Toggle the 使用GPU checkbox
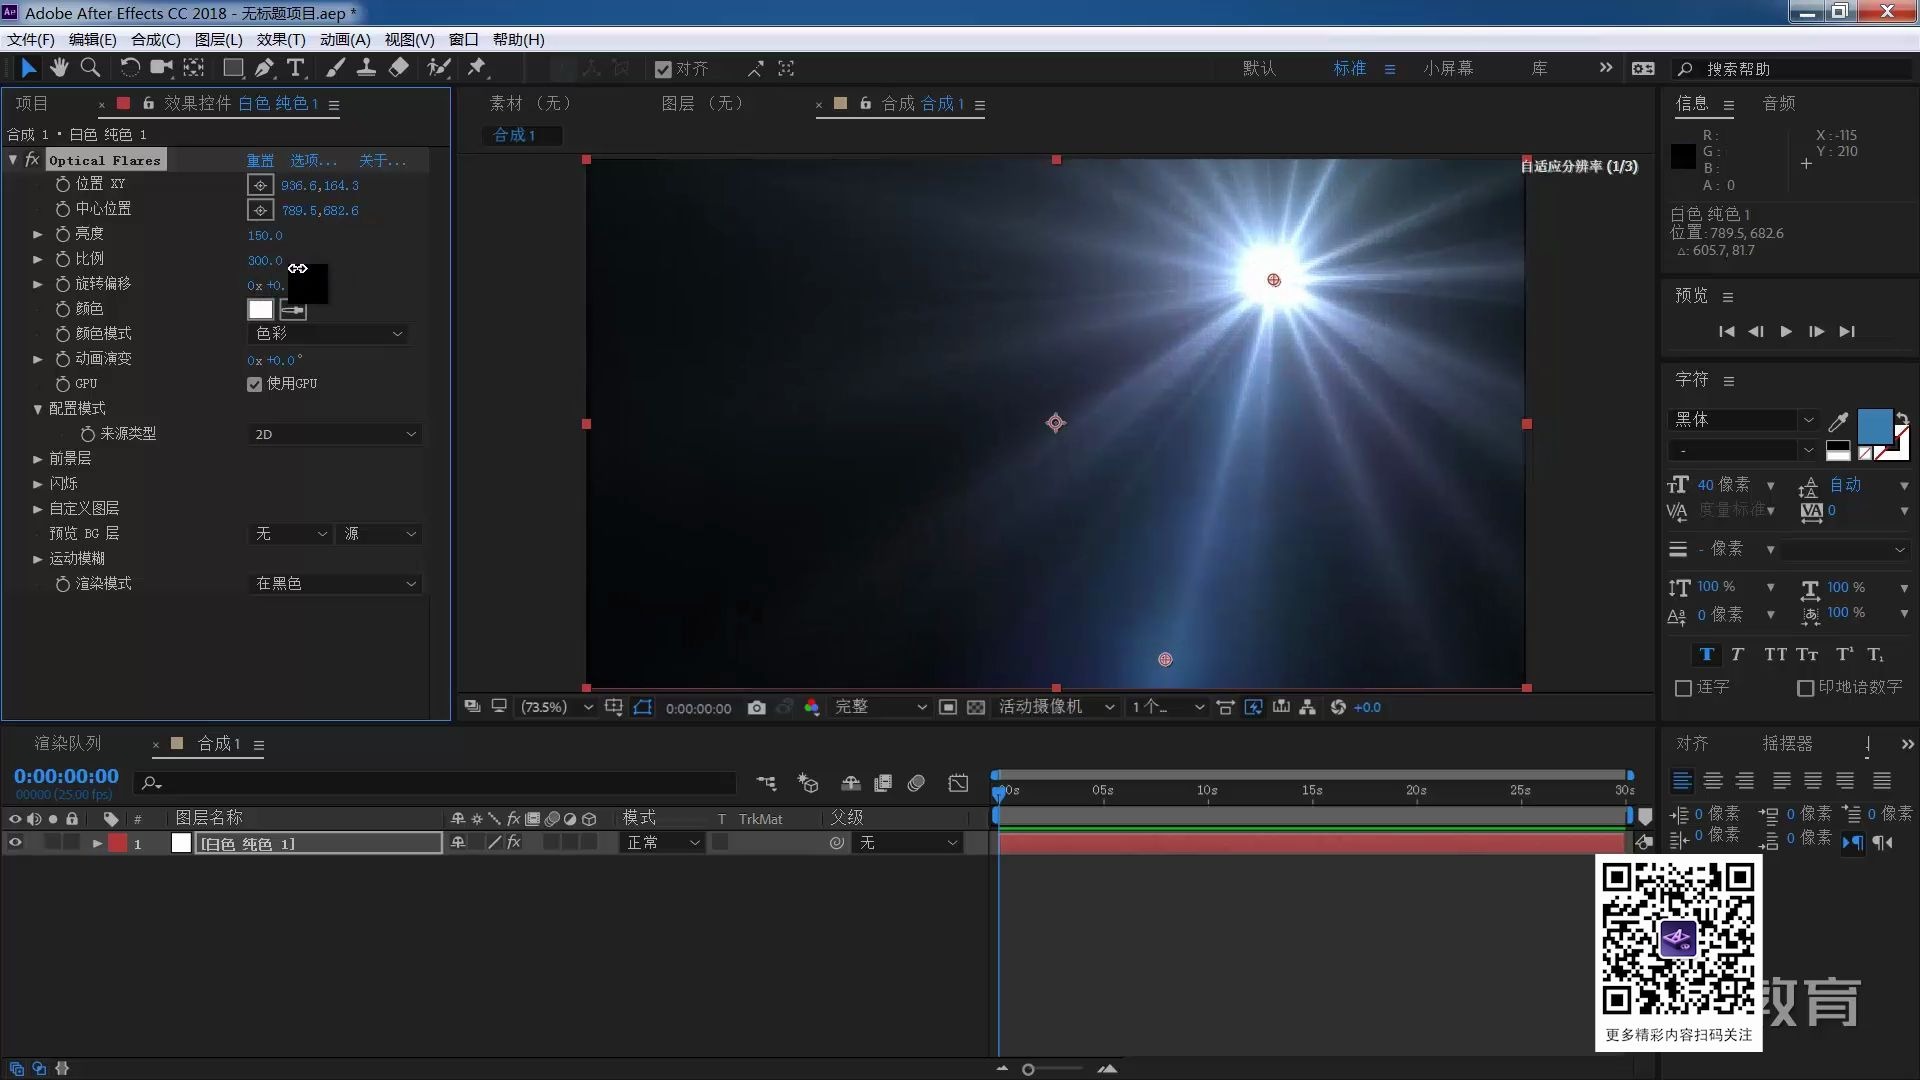Viewport: 1920px width, 1080px height. pos(255,384)
